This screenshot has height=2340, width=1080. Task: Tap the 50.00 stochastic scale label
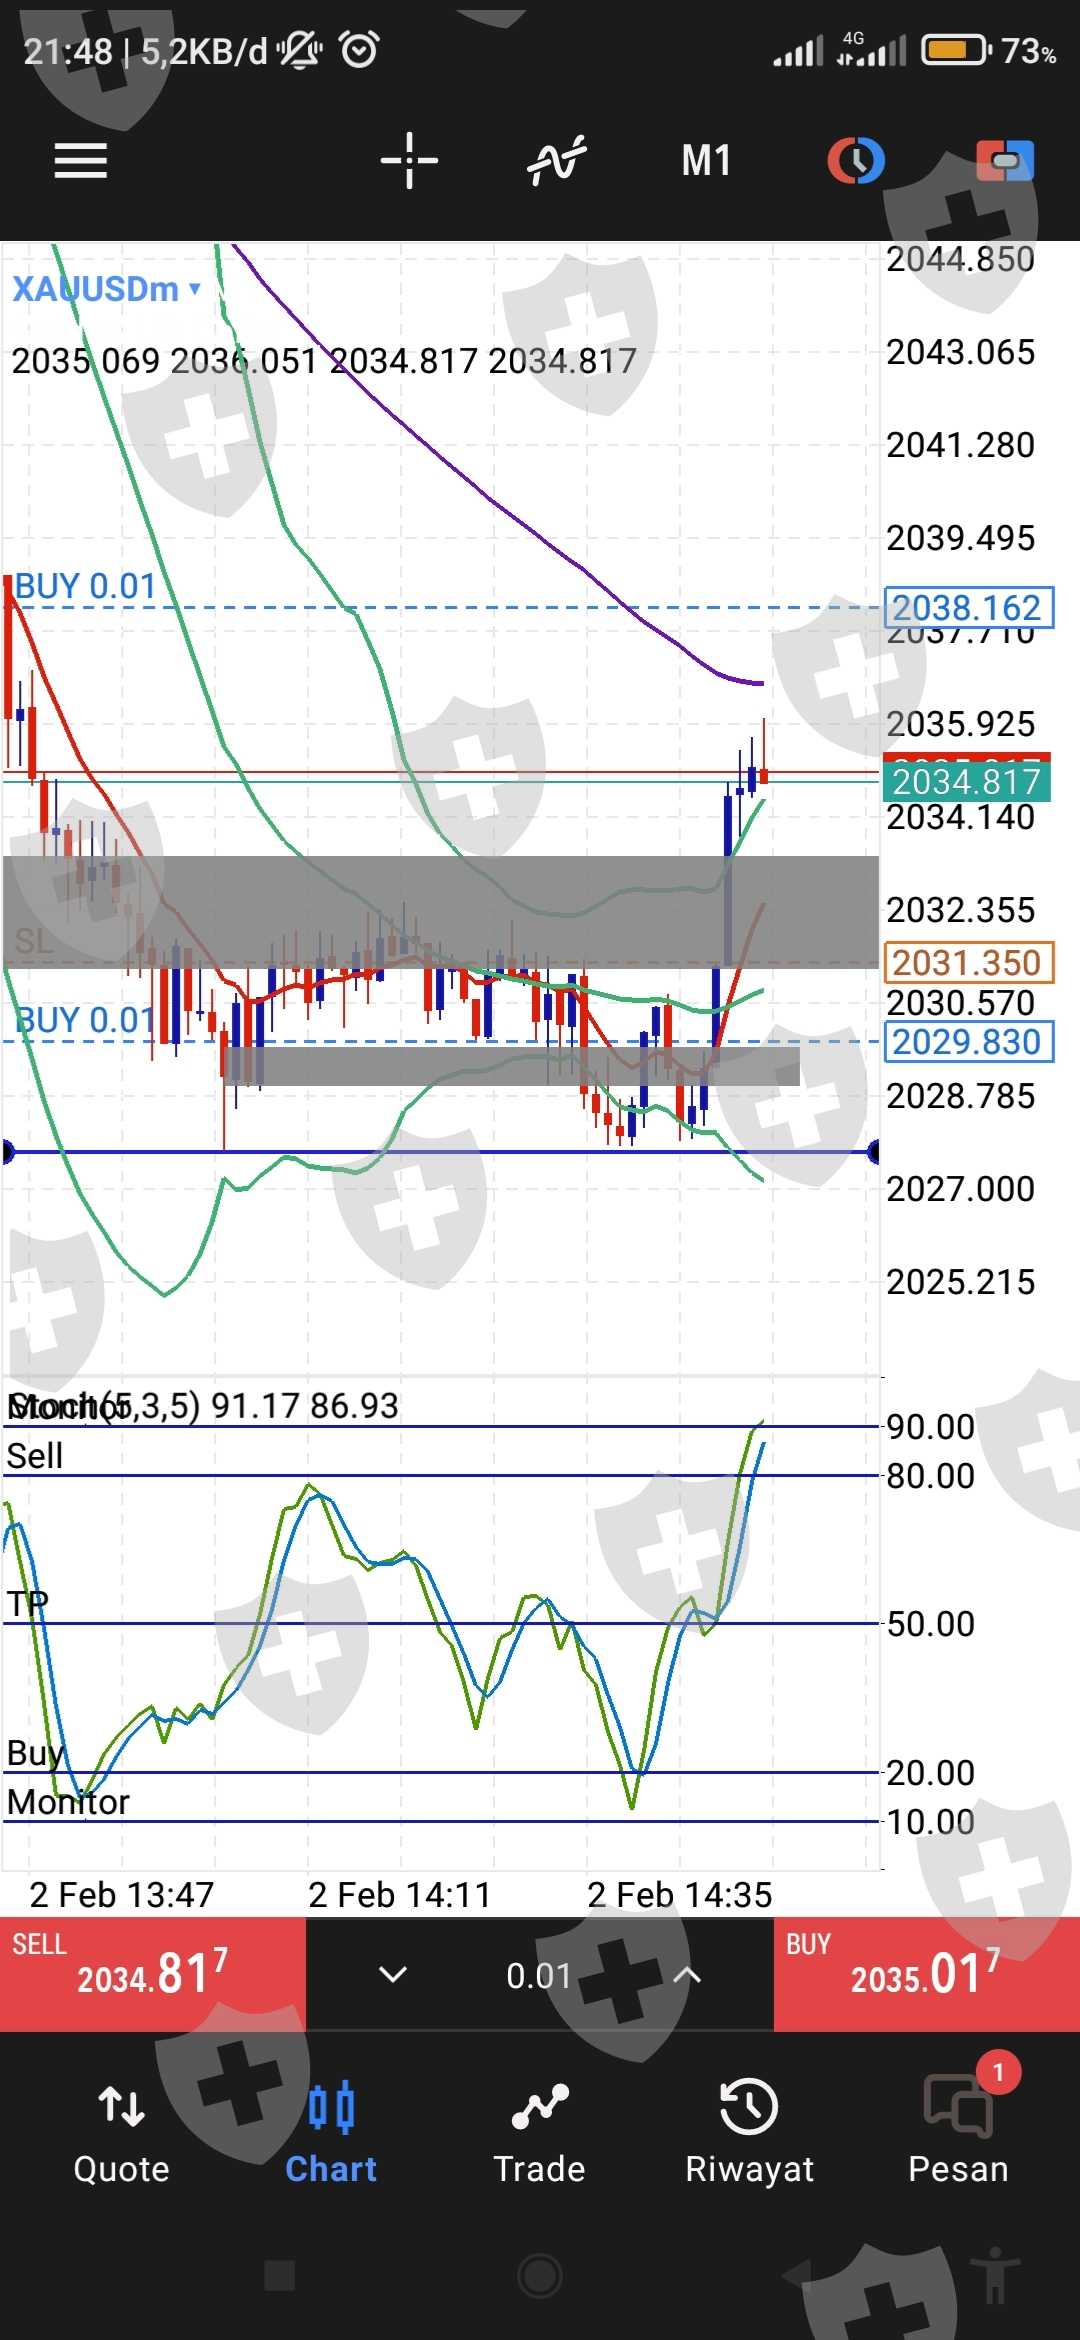(x=931, y=1624)
